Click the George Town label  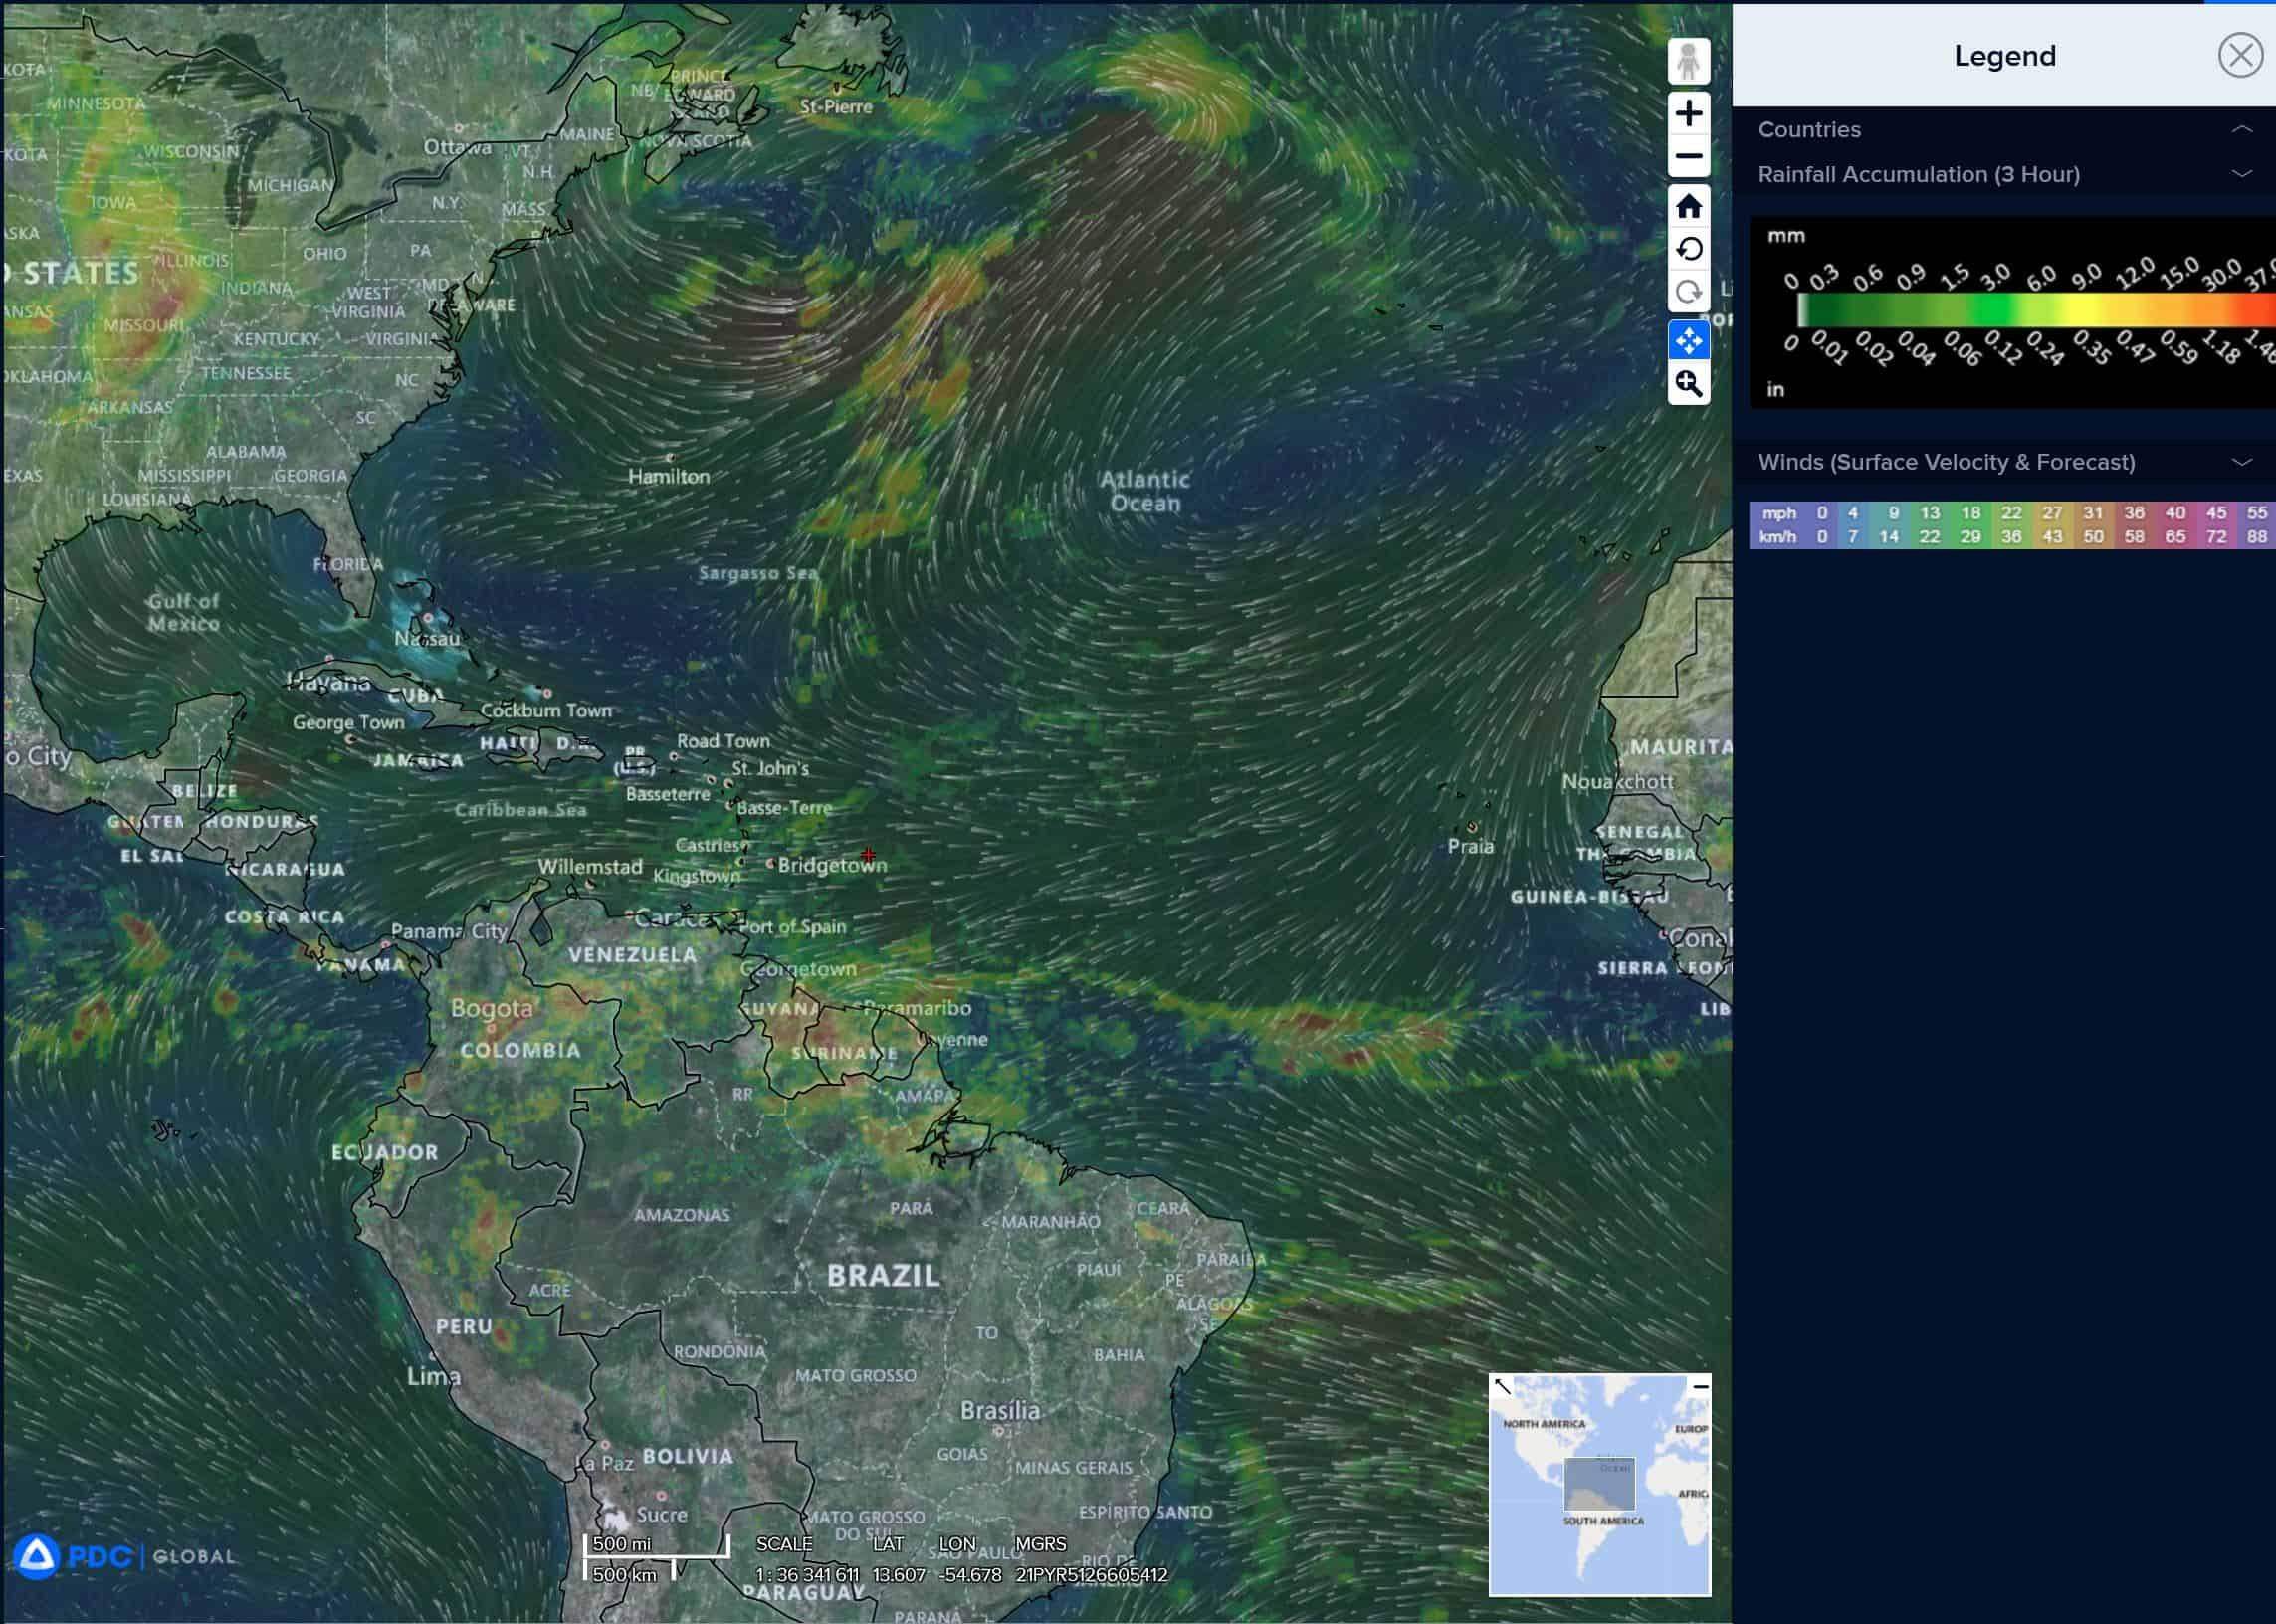click(348, 722)
